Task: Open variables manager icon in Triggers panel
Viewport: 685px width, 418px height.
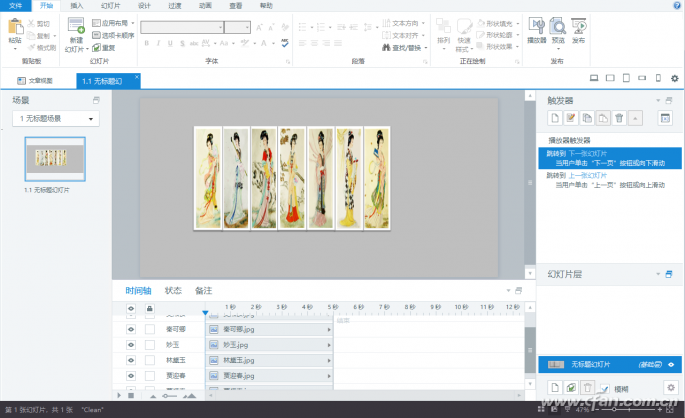Action: pyautogui.click(x=665, y=118)
